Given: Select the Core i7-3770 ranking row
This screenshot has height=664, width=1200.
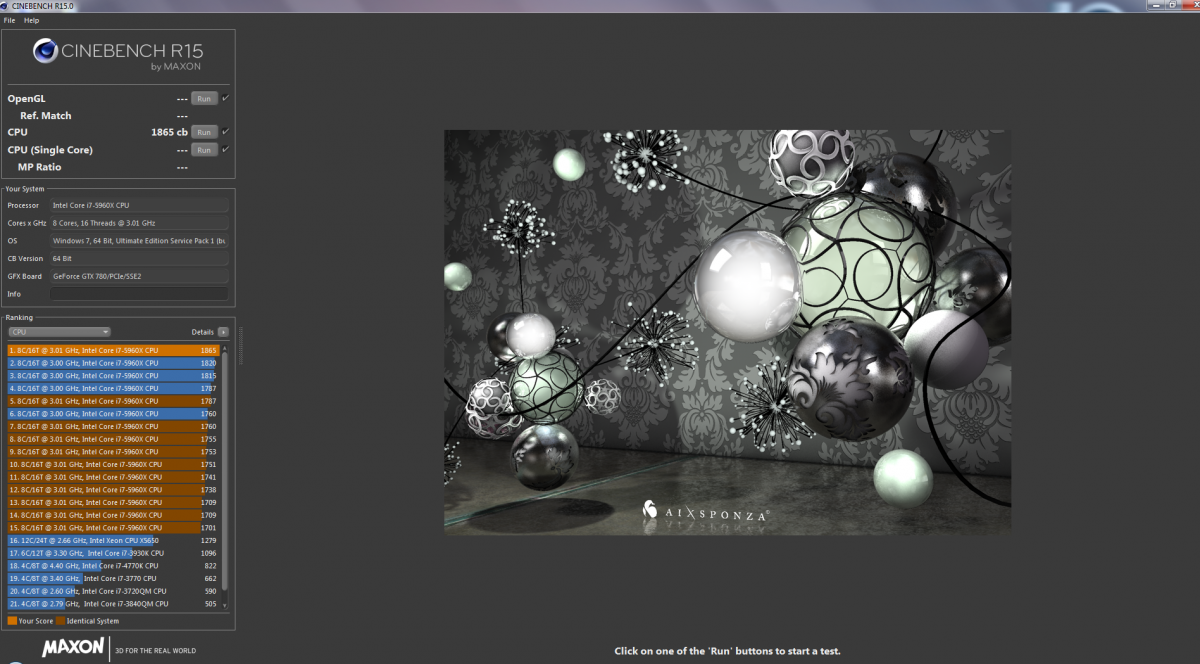Looking at the screenshot, I should pos(113,578).
